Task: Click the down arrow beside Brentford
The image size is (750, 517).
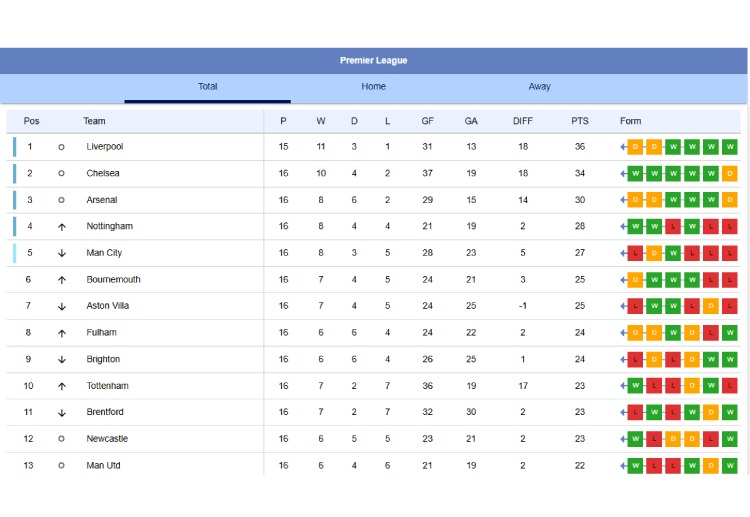Action: coord(62,413)
